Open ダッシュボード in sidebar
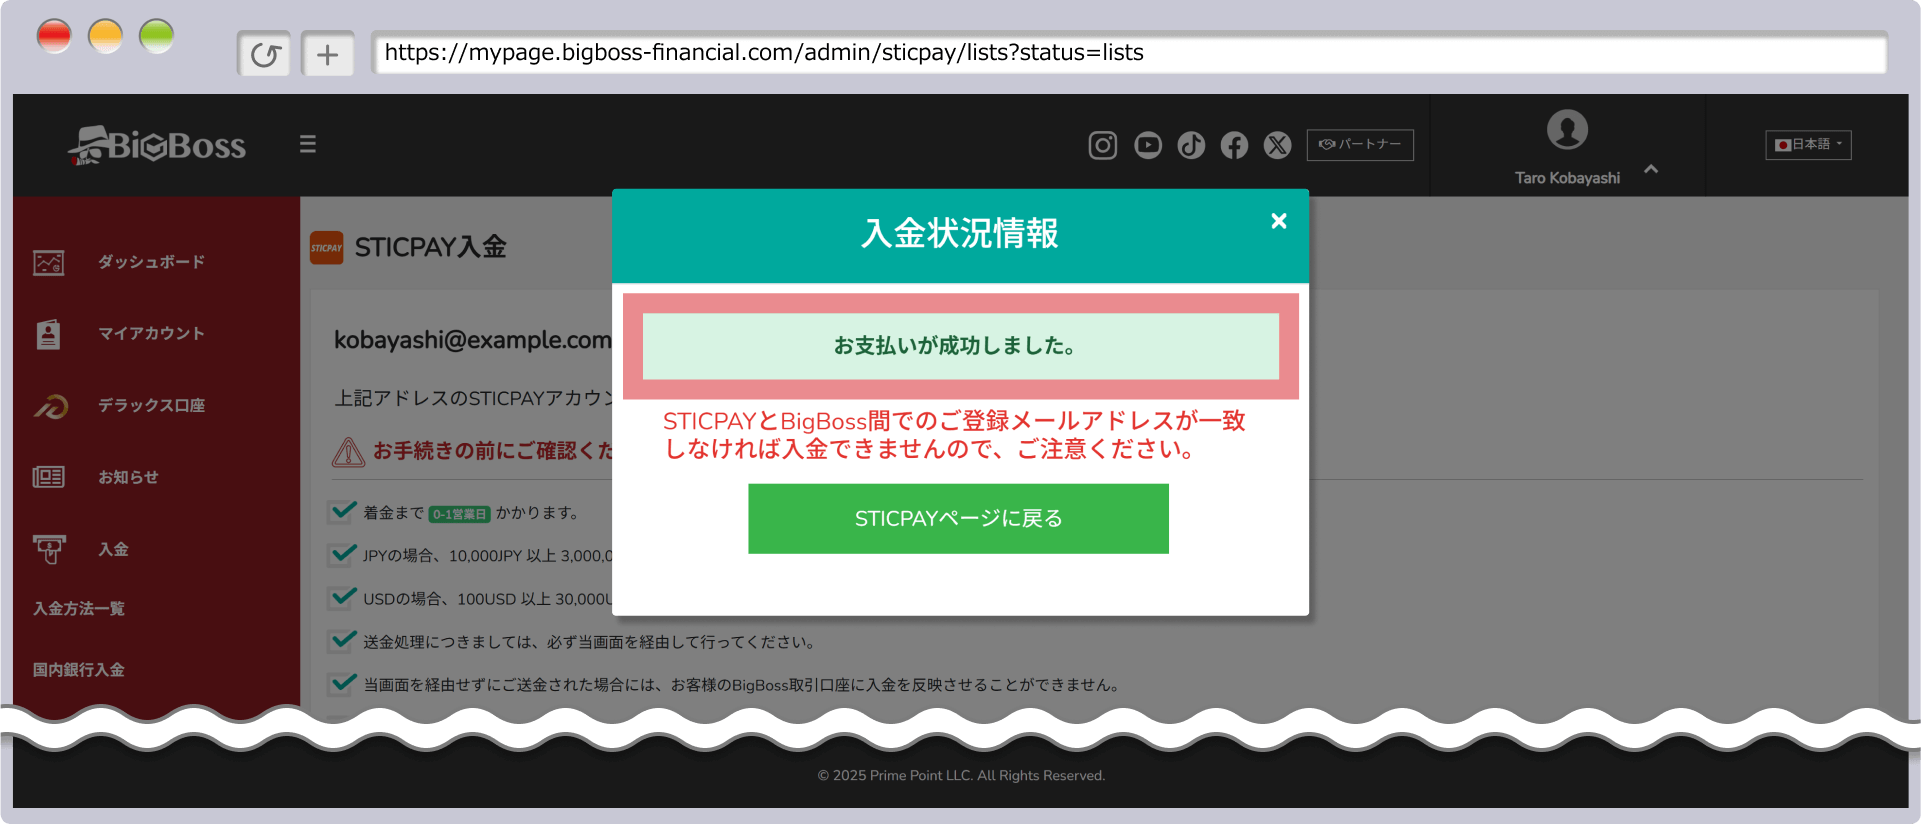The height and width of the screenshot is (824, 1921). coord(150,262)
